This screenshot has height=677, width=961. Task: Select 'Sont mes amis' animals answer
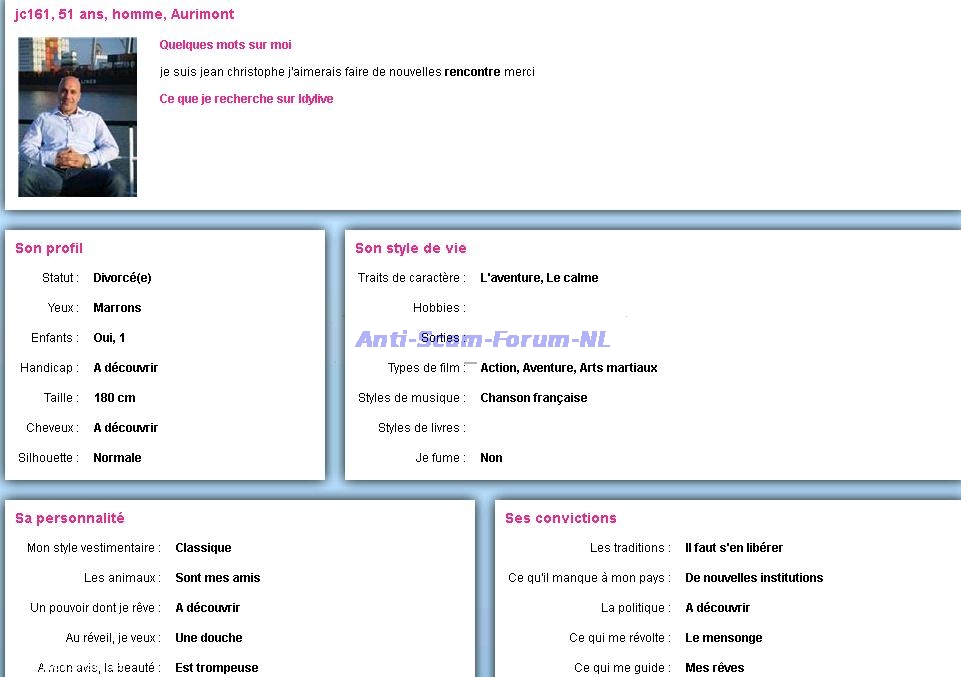(x=217, y=578)
